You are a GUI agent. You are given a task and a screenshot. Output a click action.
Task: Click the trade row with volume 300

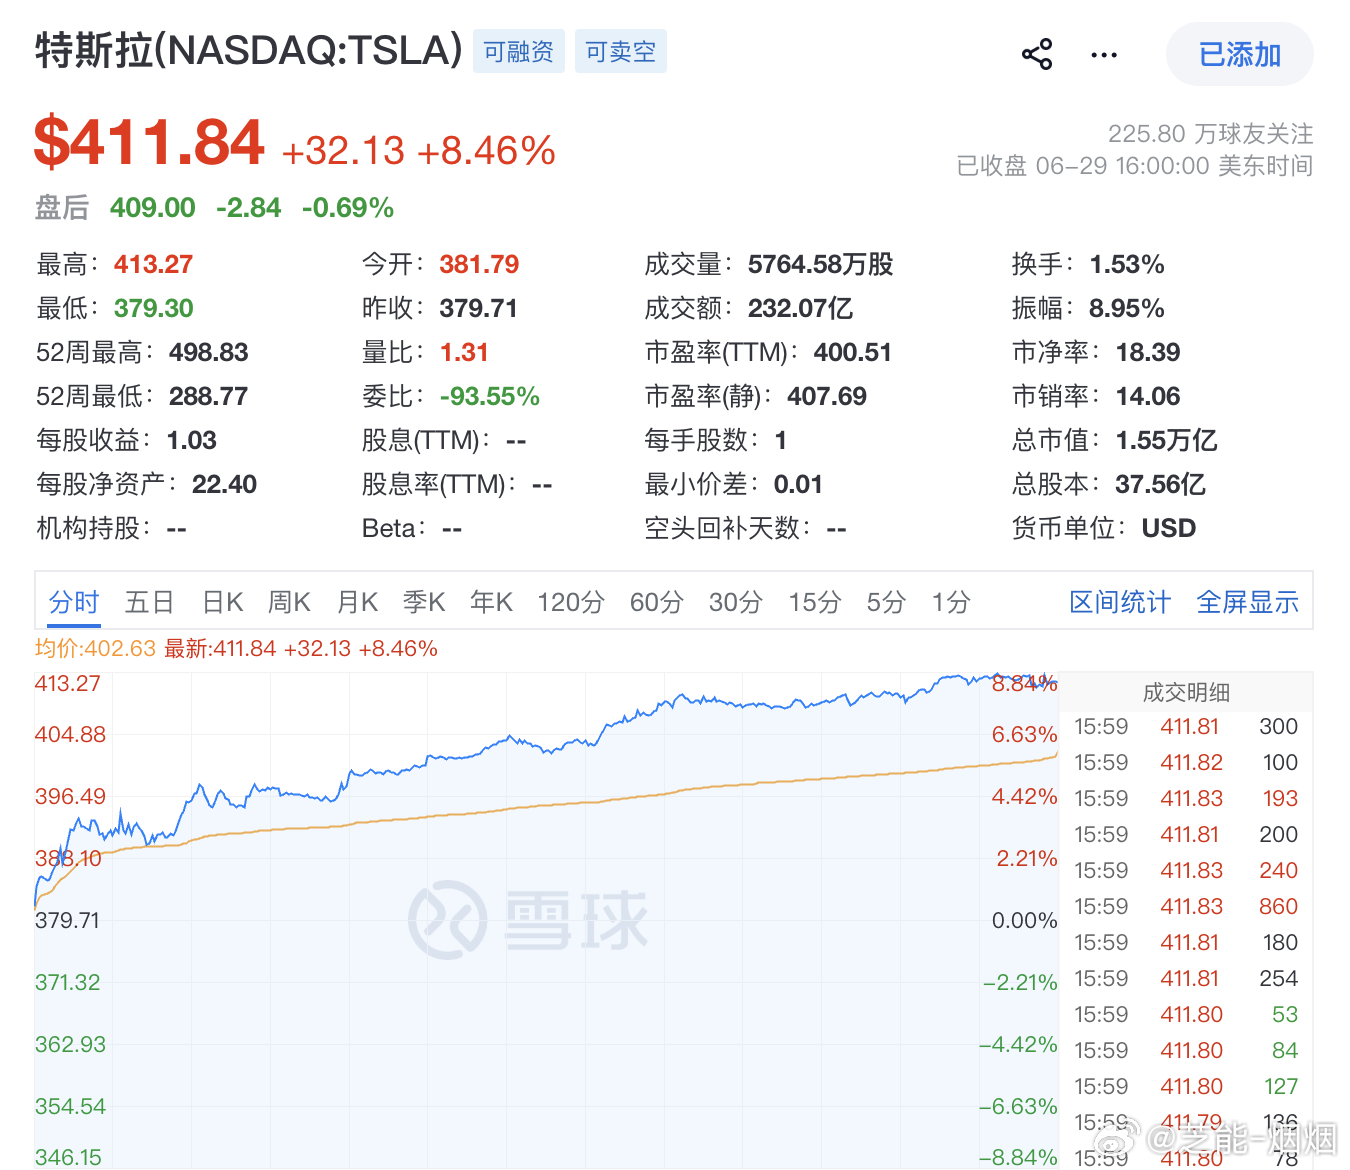tap(1186, 727)
